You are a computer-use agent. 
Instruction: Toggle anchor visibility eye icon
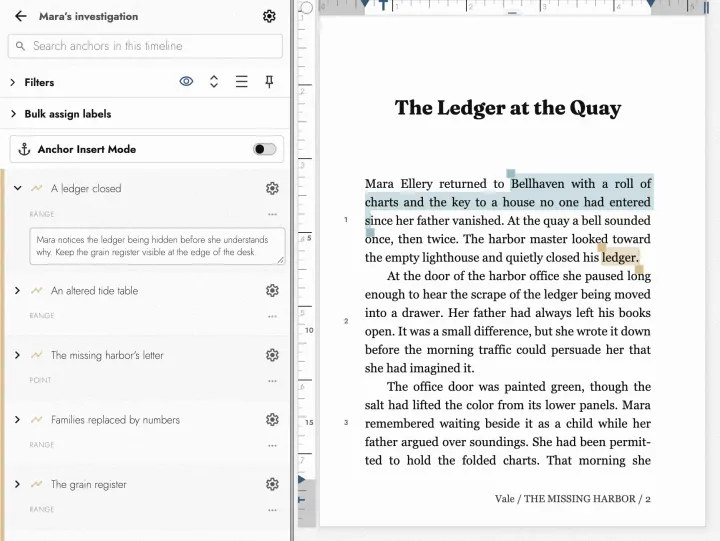point(186,82)
